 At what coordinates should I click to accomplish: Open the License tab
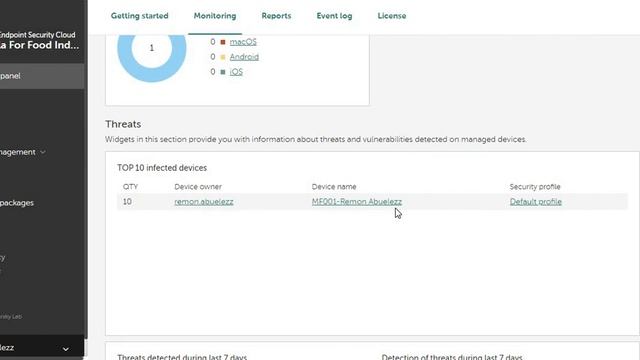click(x=391, y=16)
